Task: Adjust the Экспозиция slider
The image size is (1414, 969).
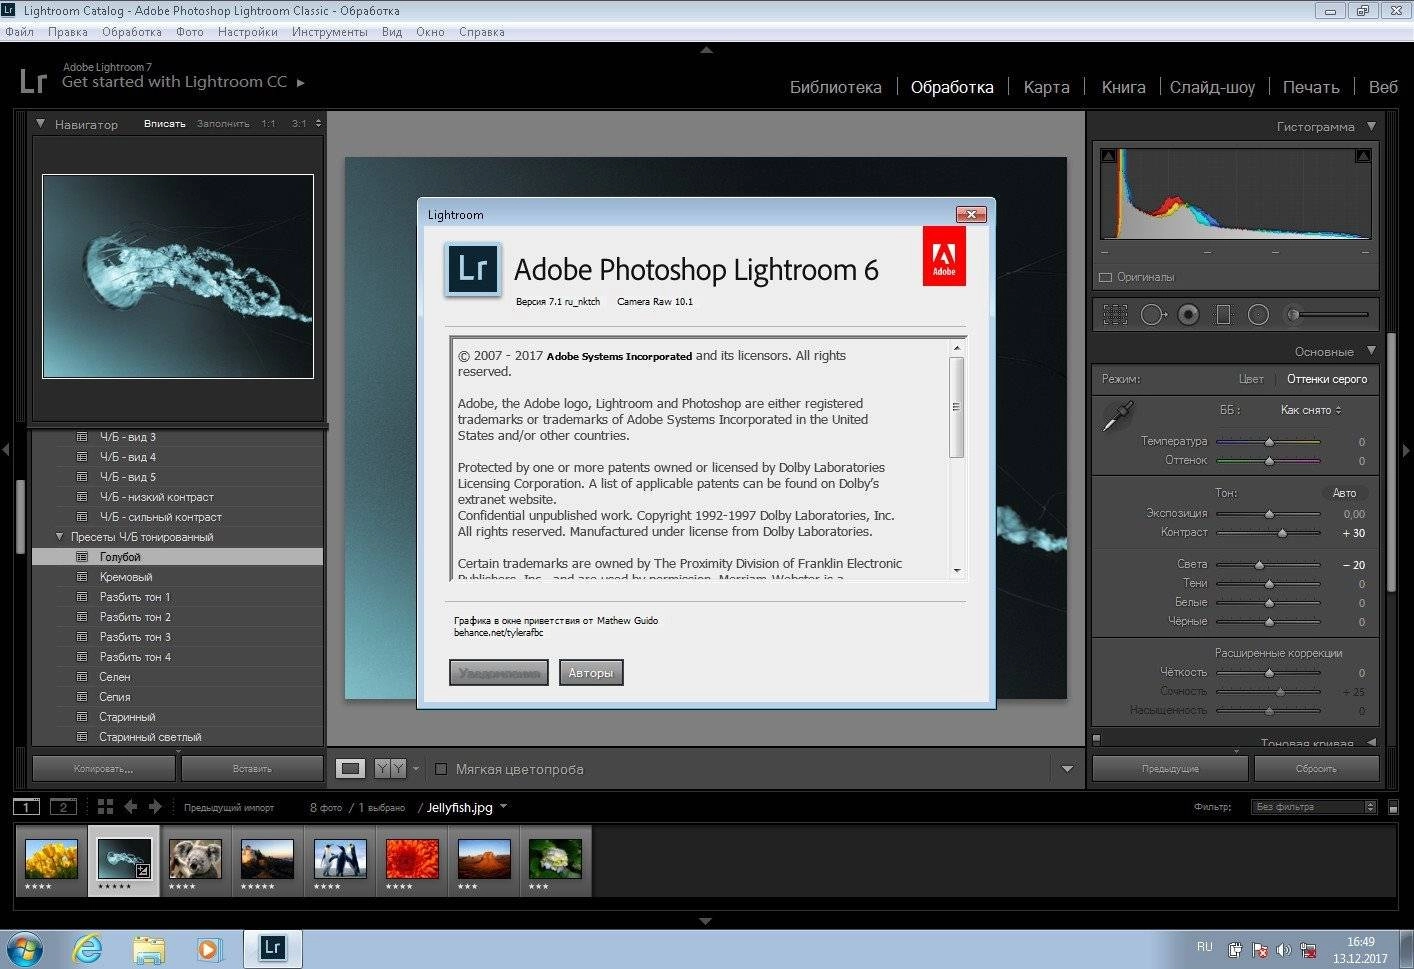Action: point(1269,514)
